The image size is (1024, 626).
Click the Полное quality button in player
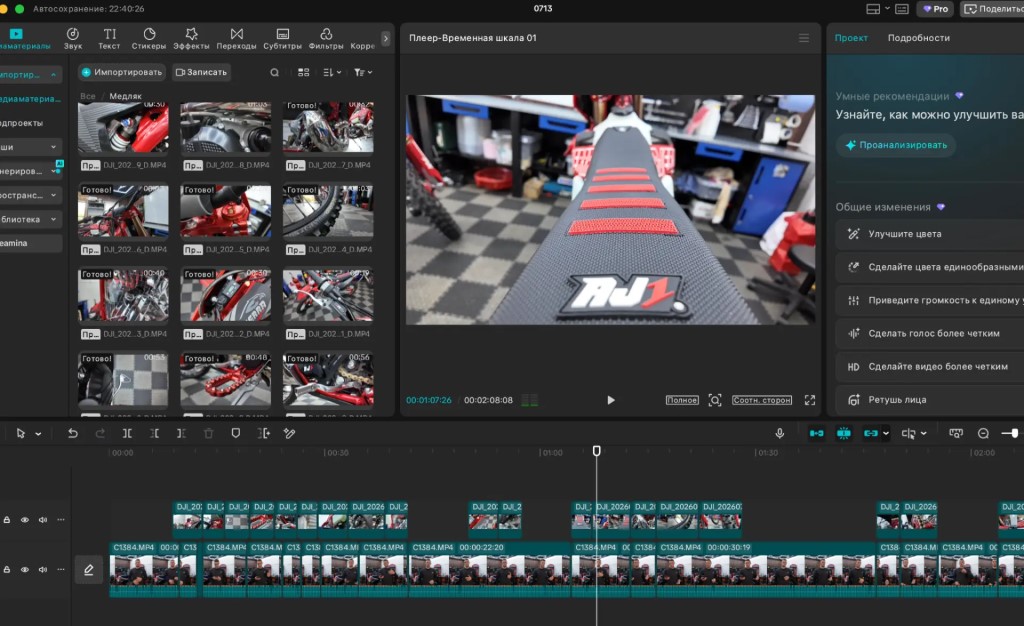(682, 400)
